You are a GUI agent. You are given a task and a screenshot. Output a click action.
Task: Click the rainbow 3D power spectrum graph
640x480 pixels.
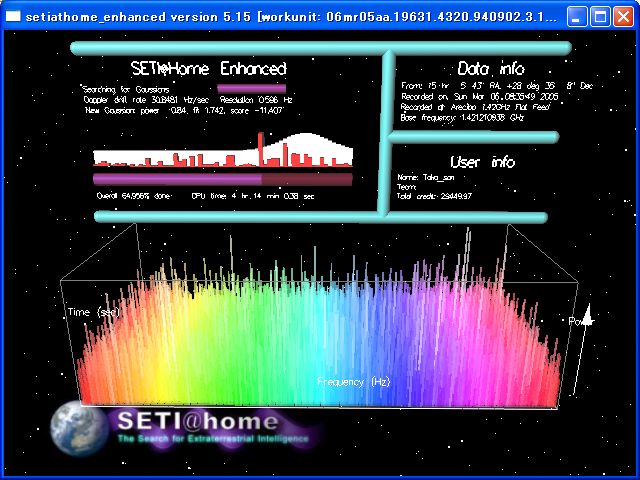319,322
